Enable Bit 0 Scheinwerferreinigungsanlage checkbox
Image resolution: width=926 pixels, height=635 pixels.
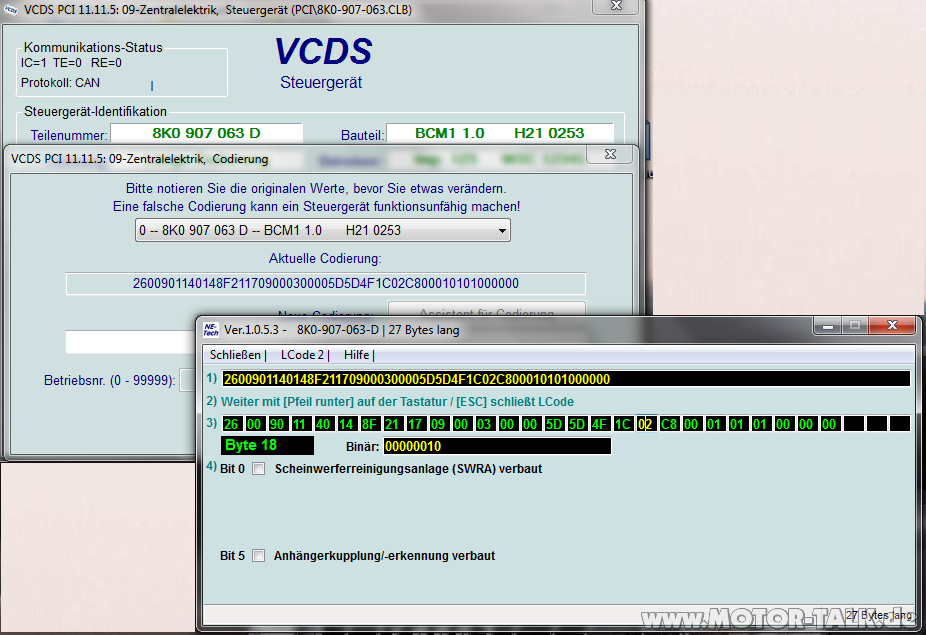click(x=259, y=469)
